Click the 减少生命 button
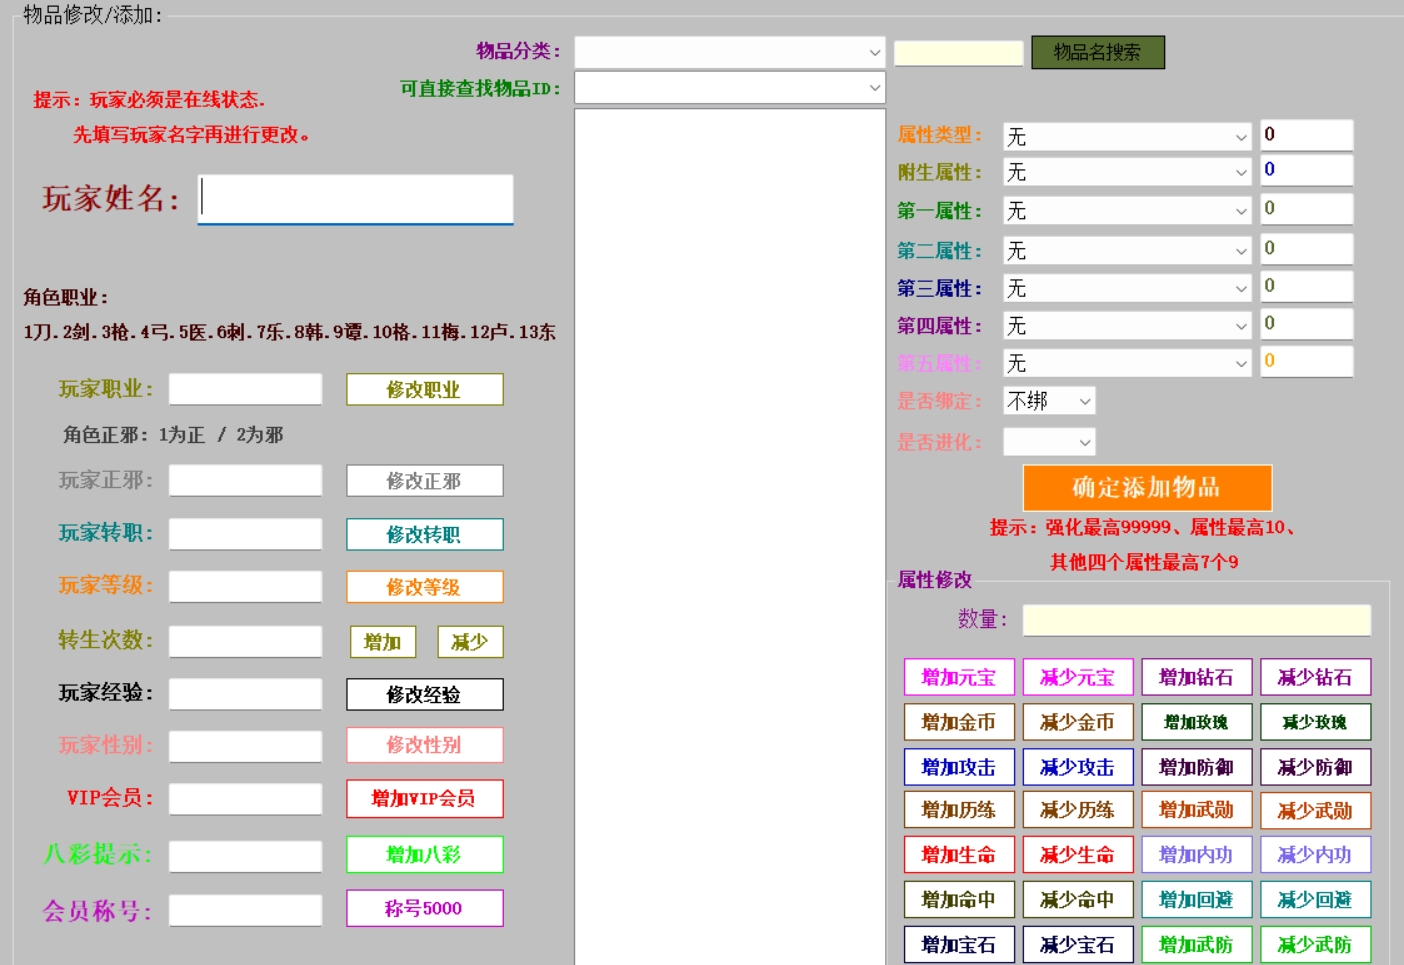Image resolution: width=1404 pixels, height=965 pixels. click(1076, 855)
